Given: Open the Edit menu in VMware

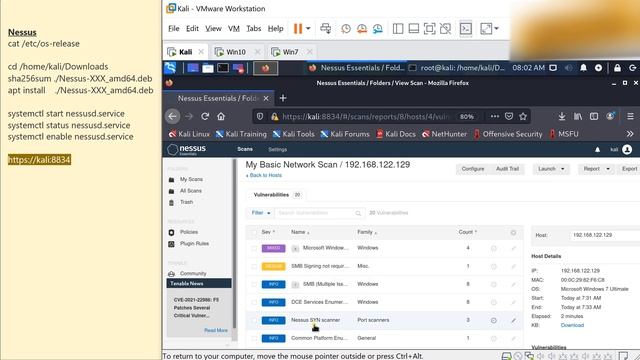Looking at the screenshot, I should point(192,29).
